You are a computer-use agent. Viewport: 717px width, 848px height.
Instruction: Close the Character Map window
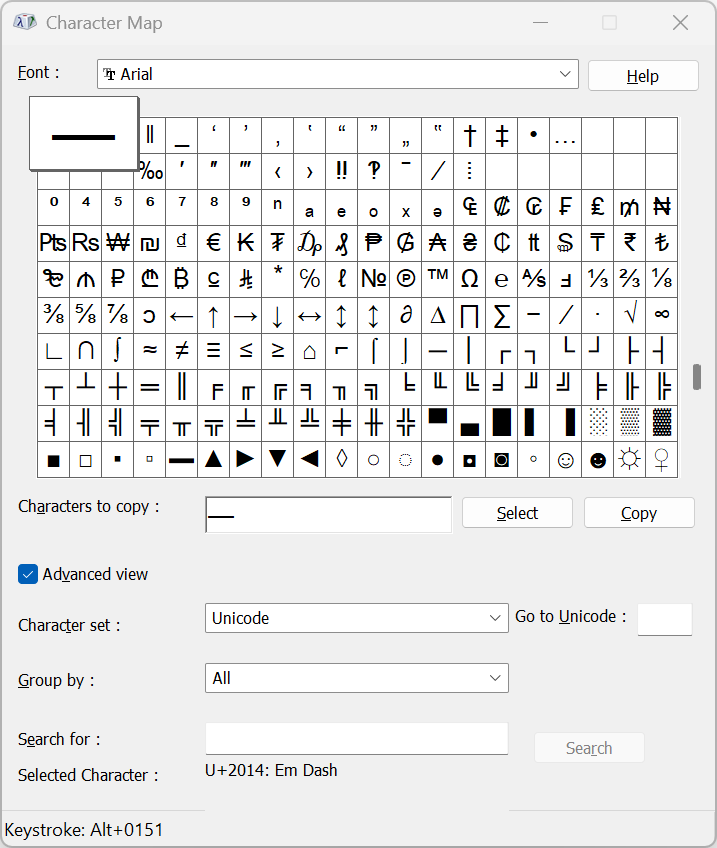(680, 23)
